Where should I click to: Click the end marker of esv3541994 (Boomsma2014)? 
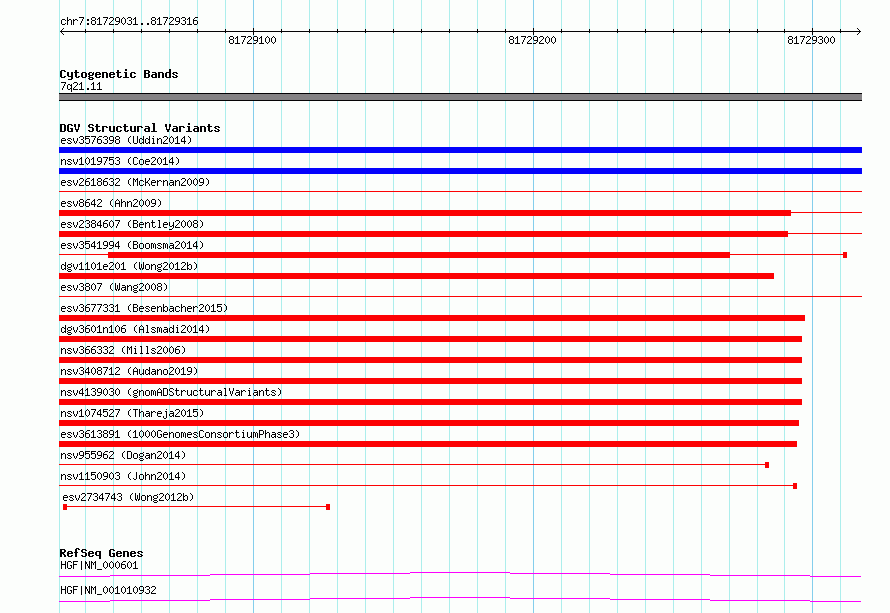click(845, 255)
